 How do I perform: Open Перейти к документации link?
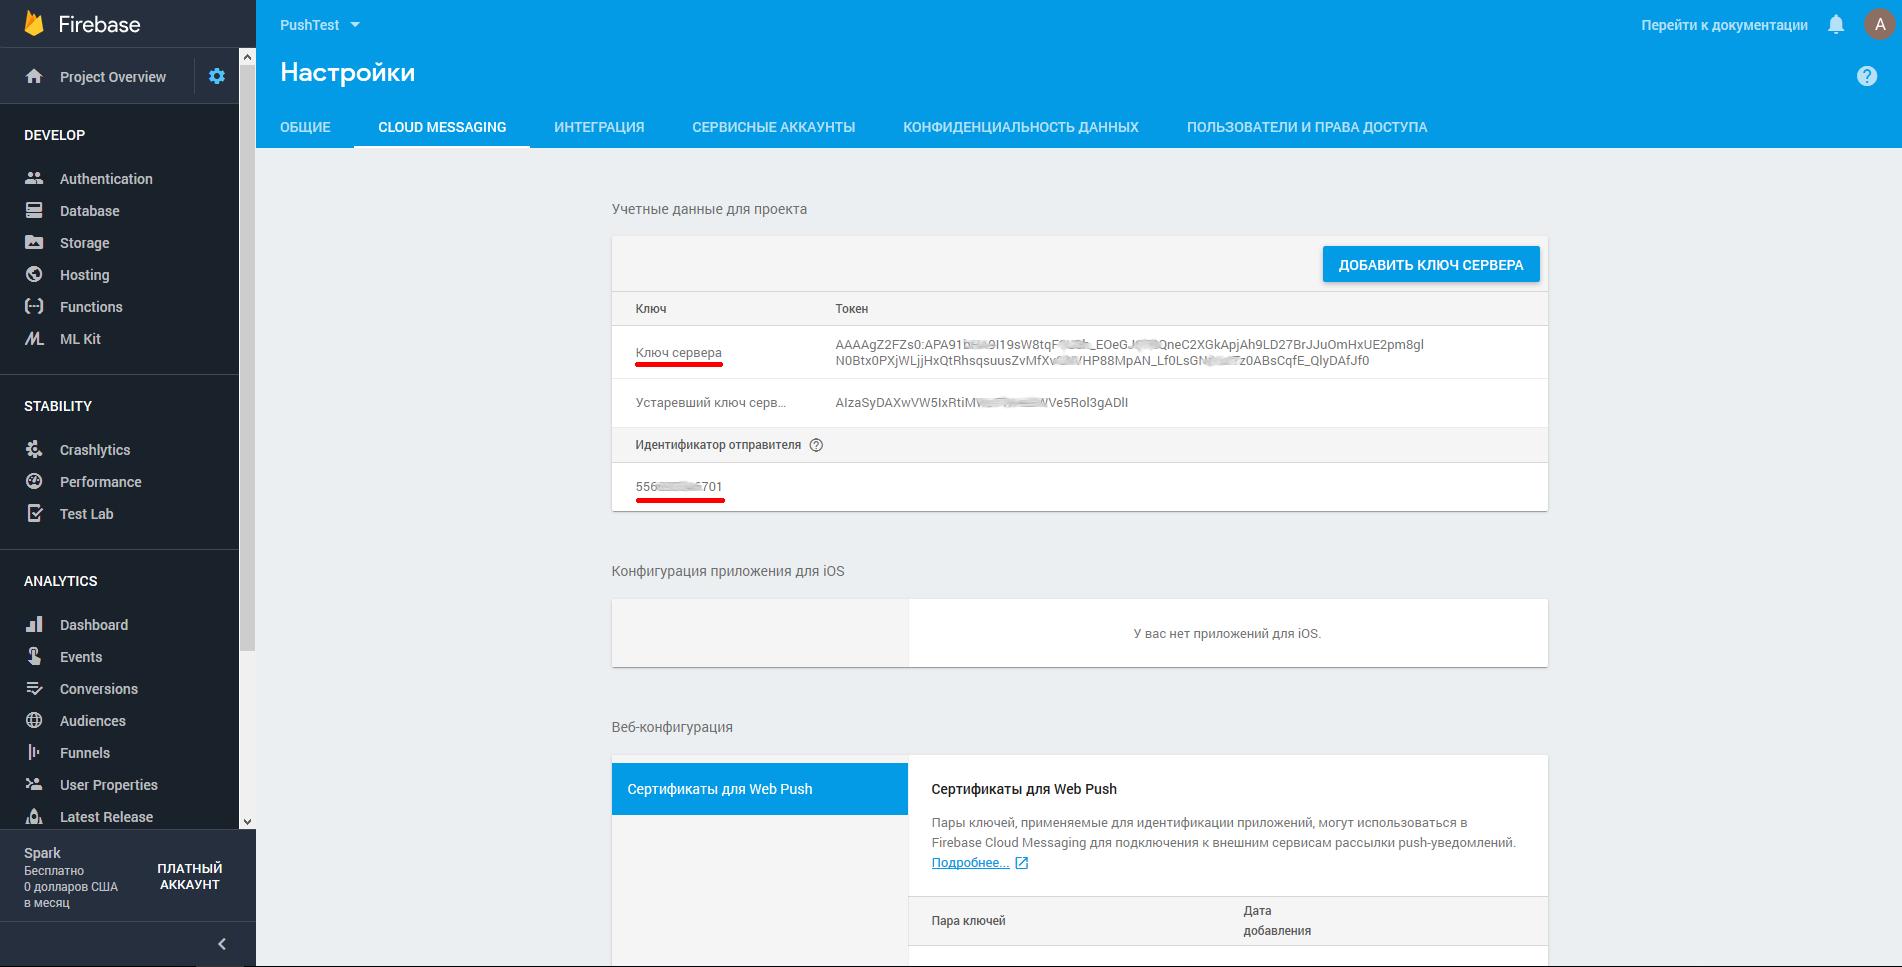(1724, 25)
